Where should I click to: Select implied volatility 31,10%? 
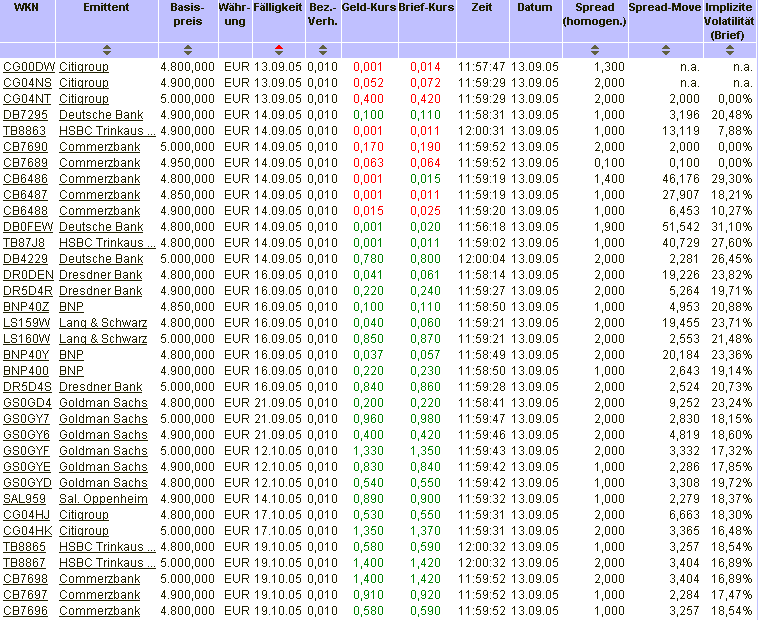point(732,226)
